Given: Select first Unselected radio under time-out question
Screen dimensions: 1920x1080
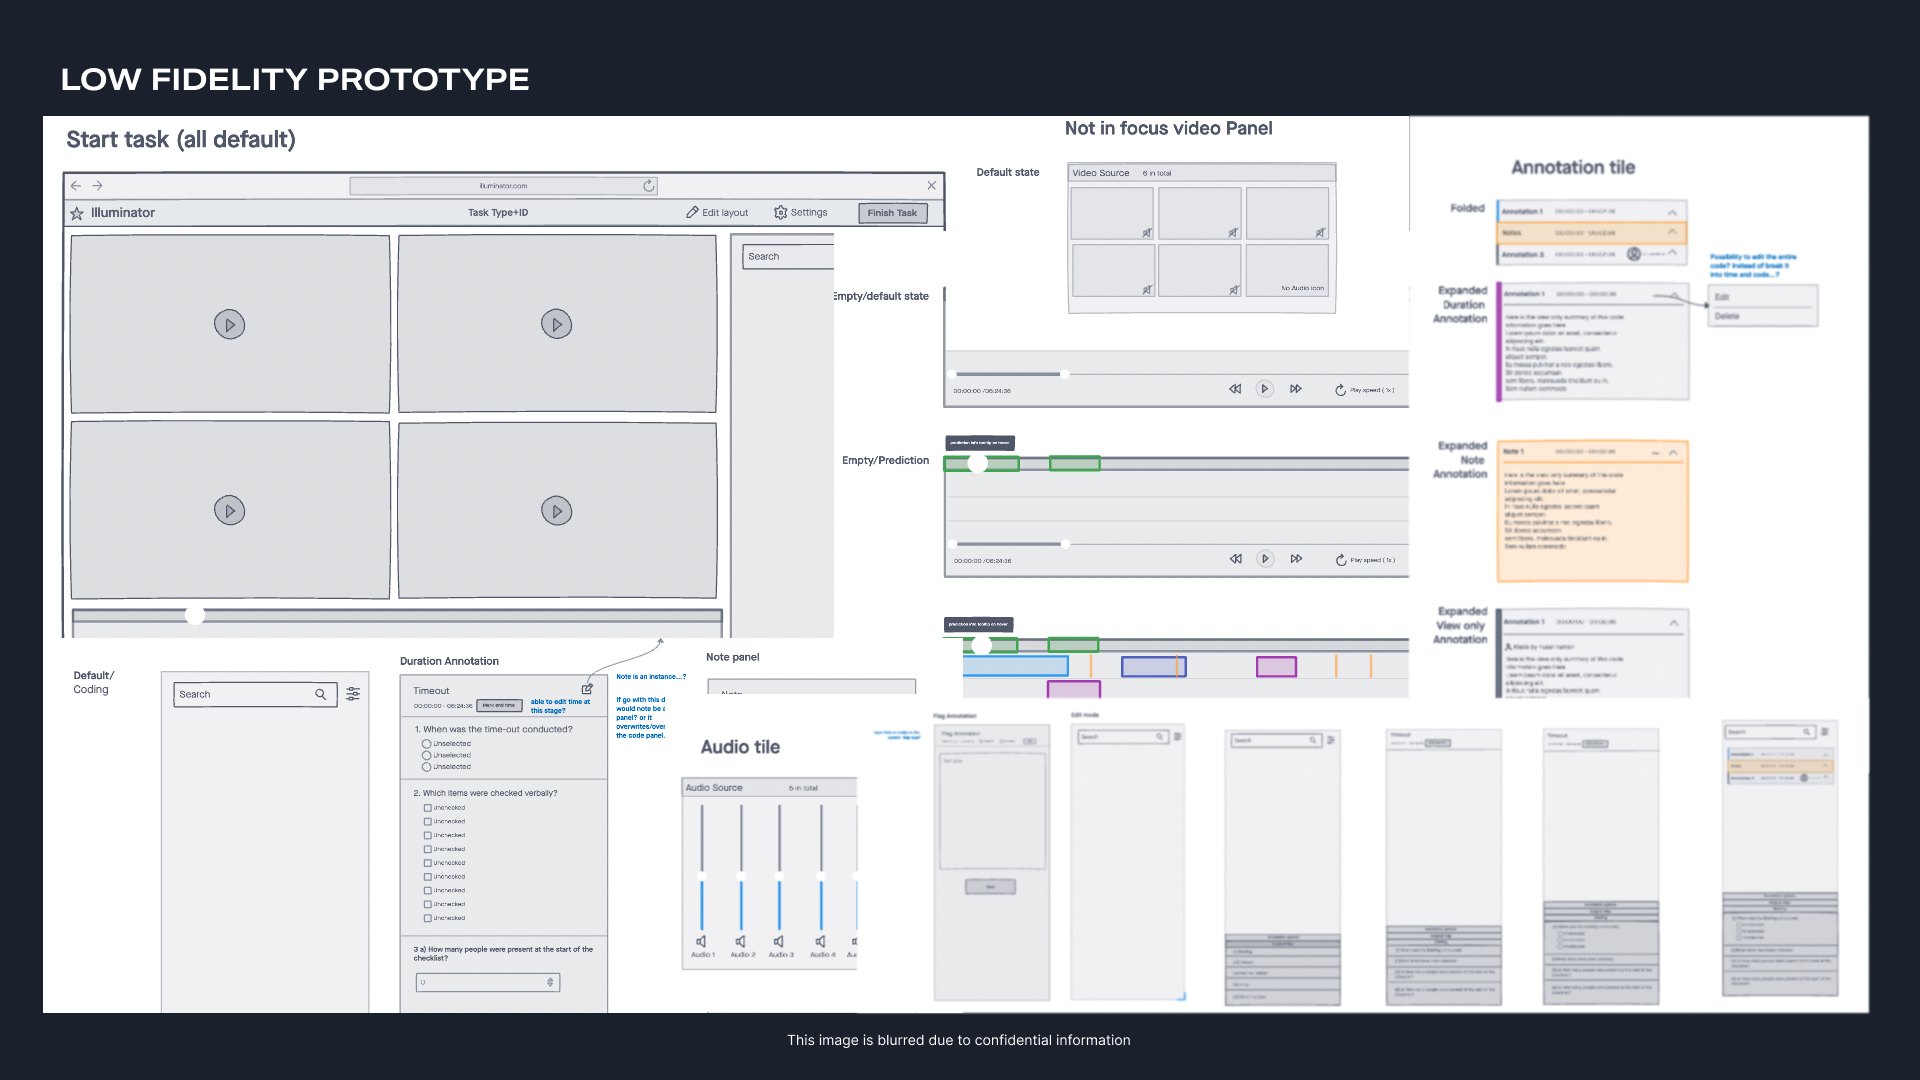Looking at the screenshot, I should [x=427, y=744].
